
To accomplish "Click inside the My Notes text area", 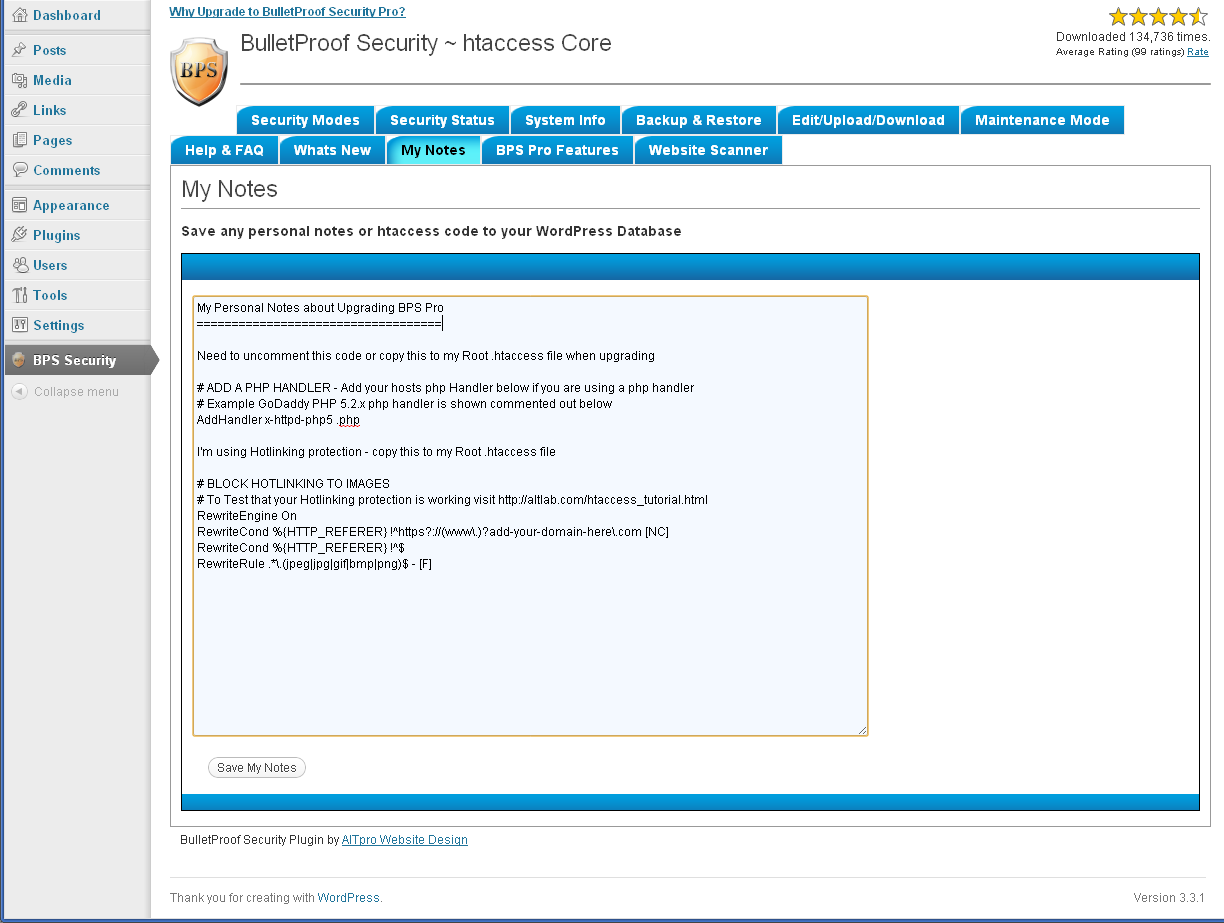I will point(530,516).
